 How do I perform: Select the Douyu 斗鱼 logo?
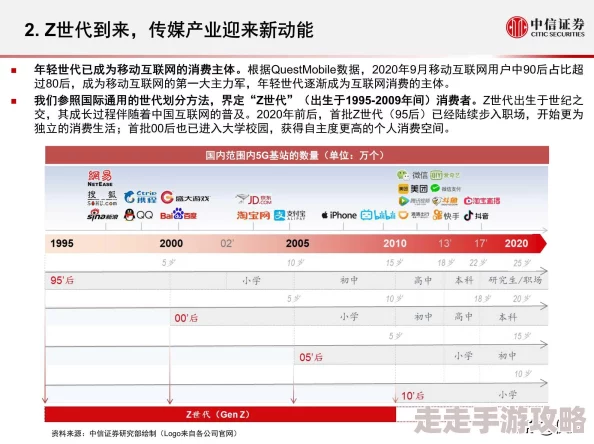[445, 201]
